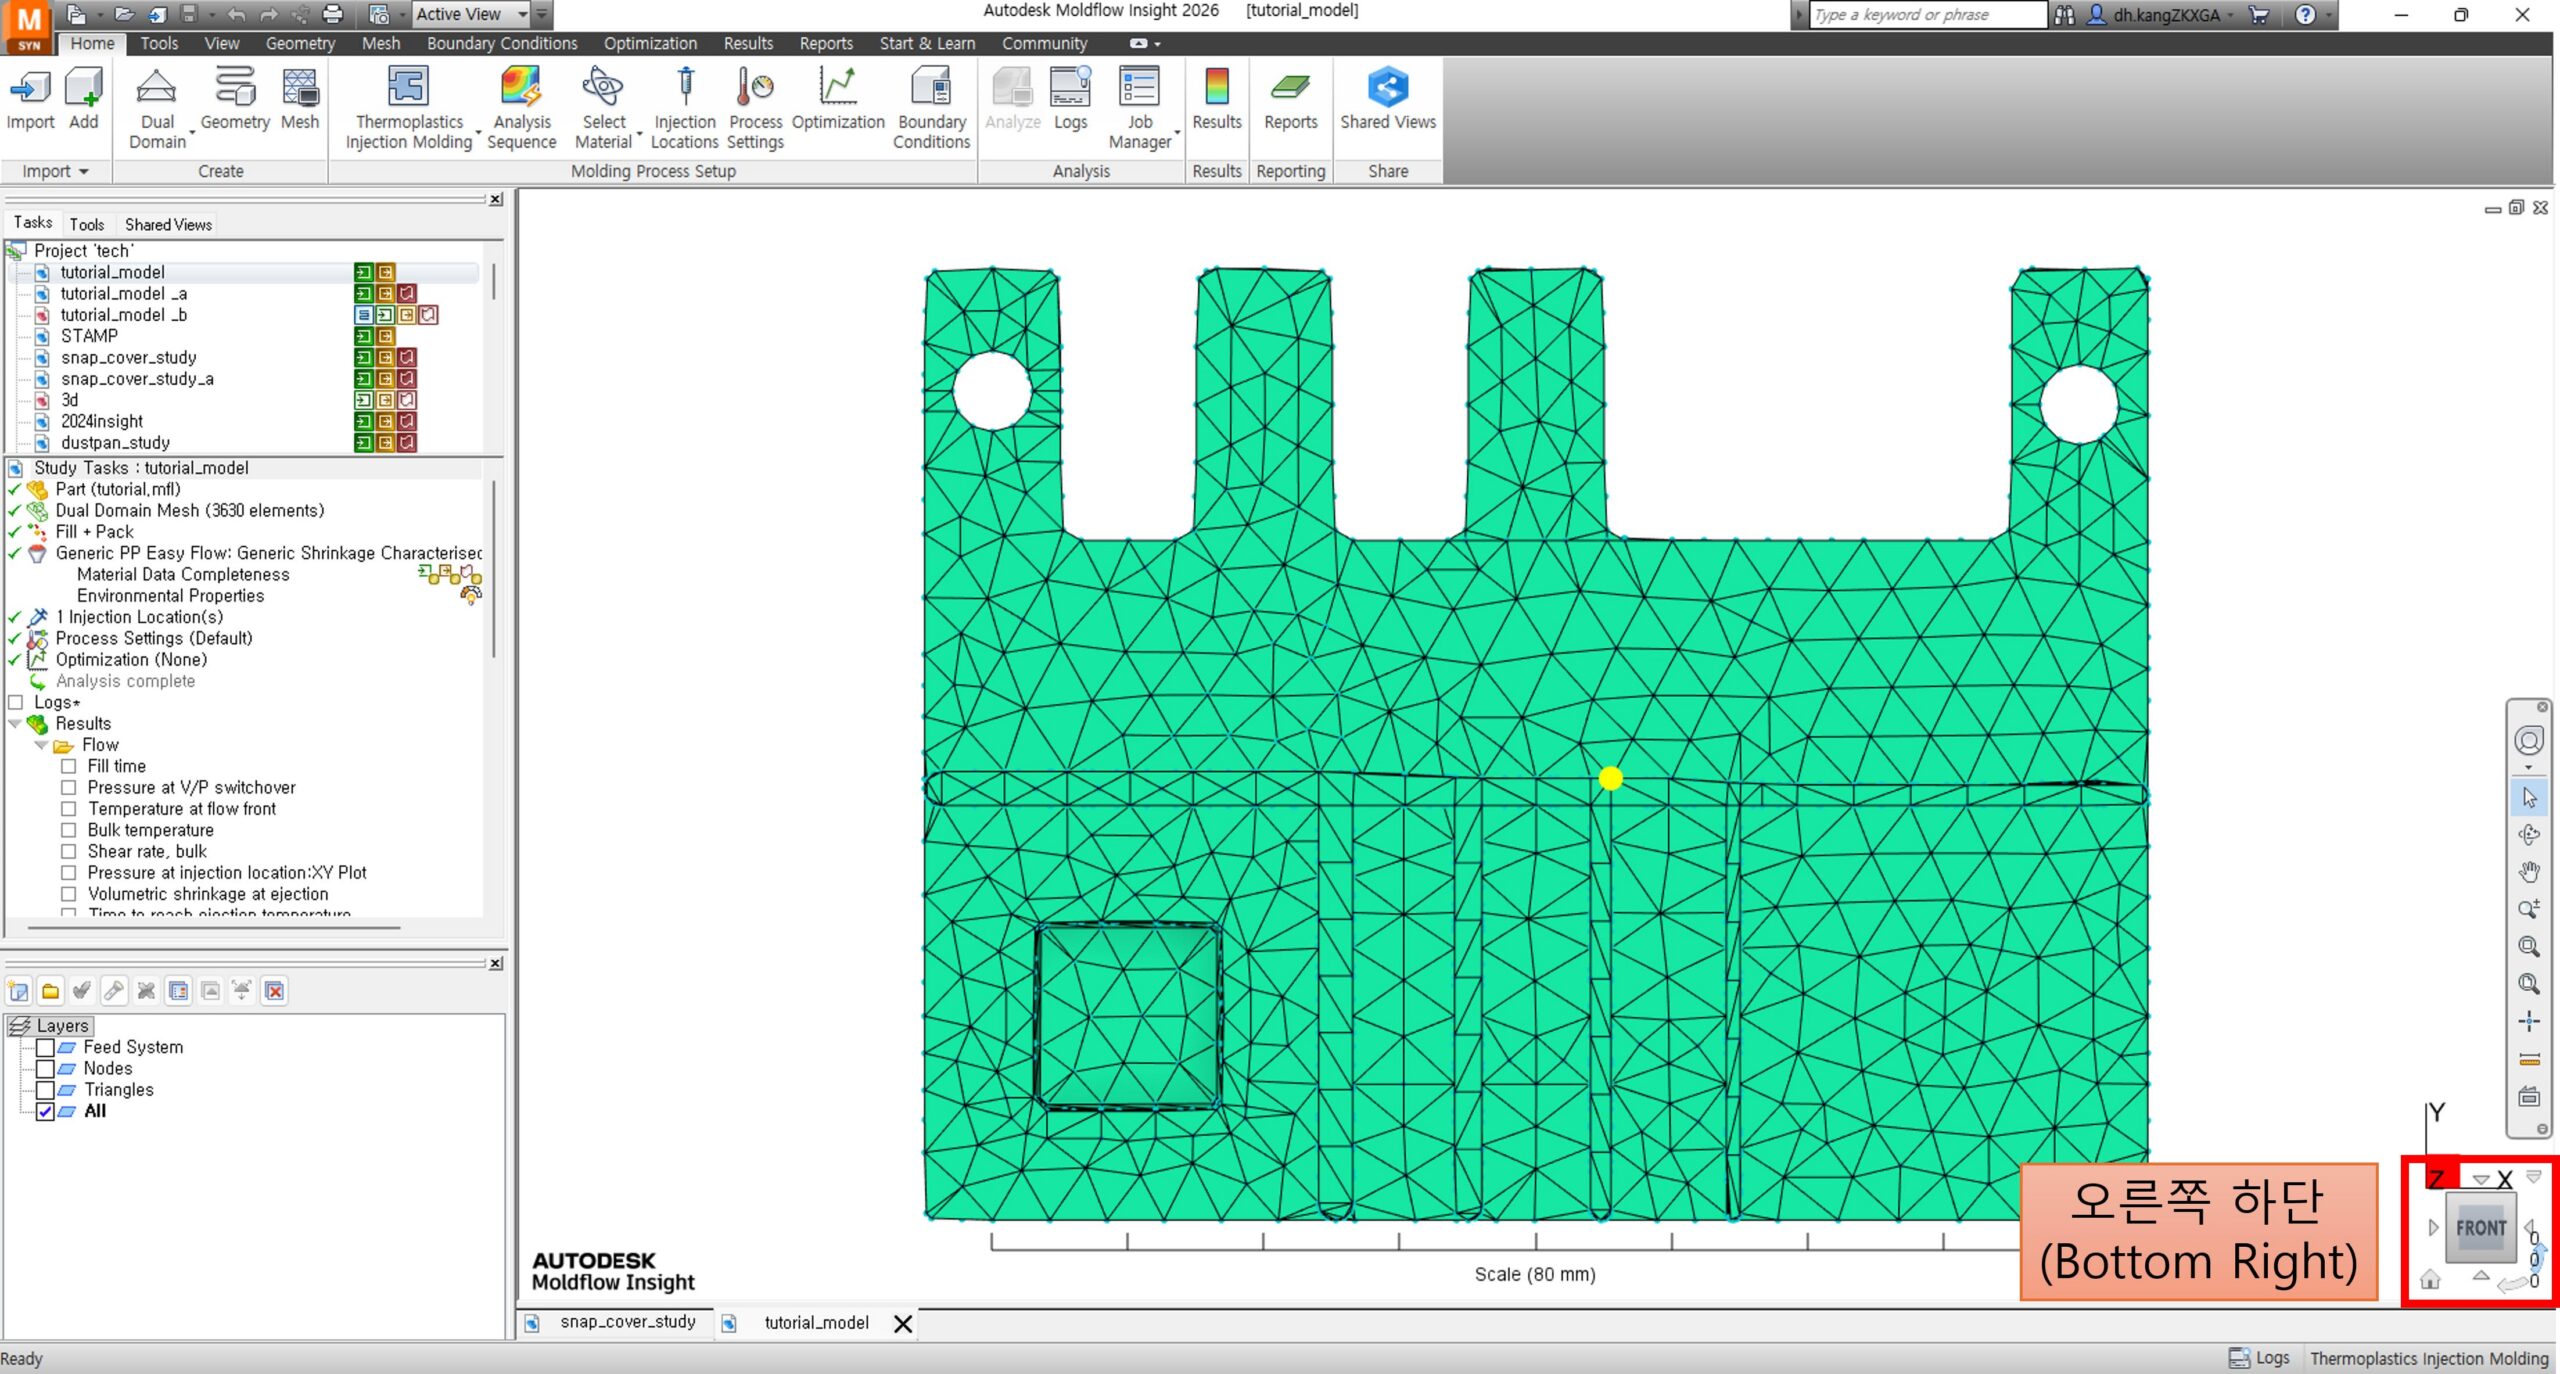Click the Dual Domain mesh type icon
This screenshot has width=2560, height=1374.
(156, 88)
